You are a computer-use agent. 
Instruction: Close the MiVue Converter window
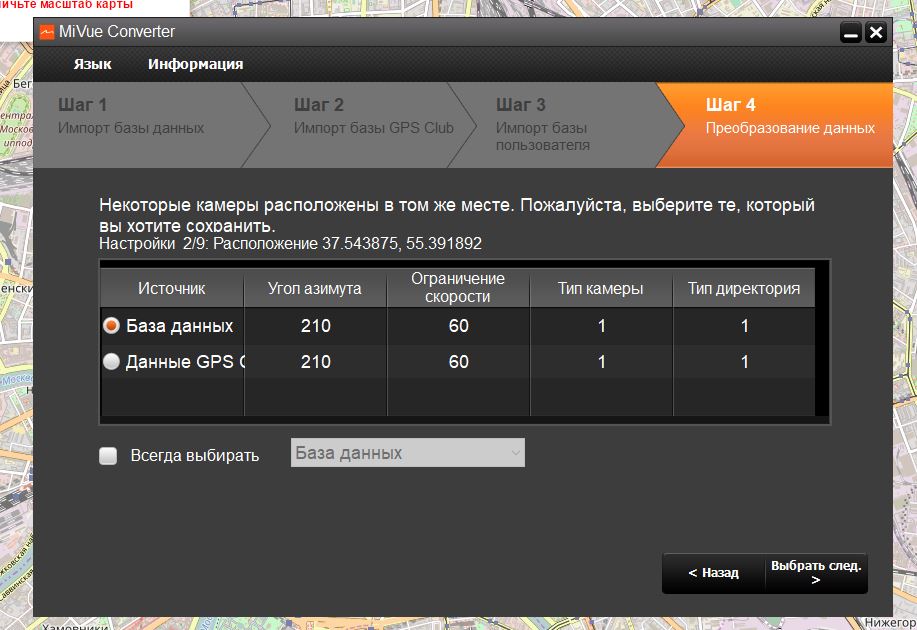coord(876,33)
